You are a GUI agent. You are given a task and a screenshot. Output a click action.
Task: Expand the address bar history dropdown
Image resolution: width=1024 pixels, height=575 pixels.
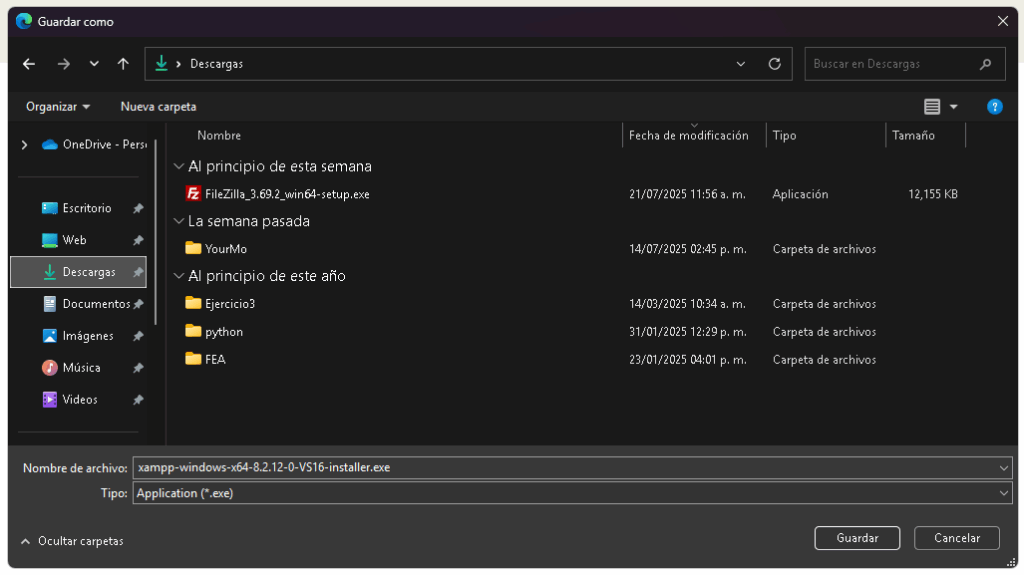tap(741, 64)
